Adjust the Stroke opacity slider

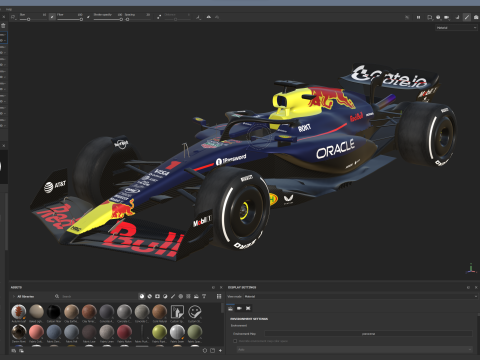pos(108,19)
